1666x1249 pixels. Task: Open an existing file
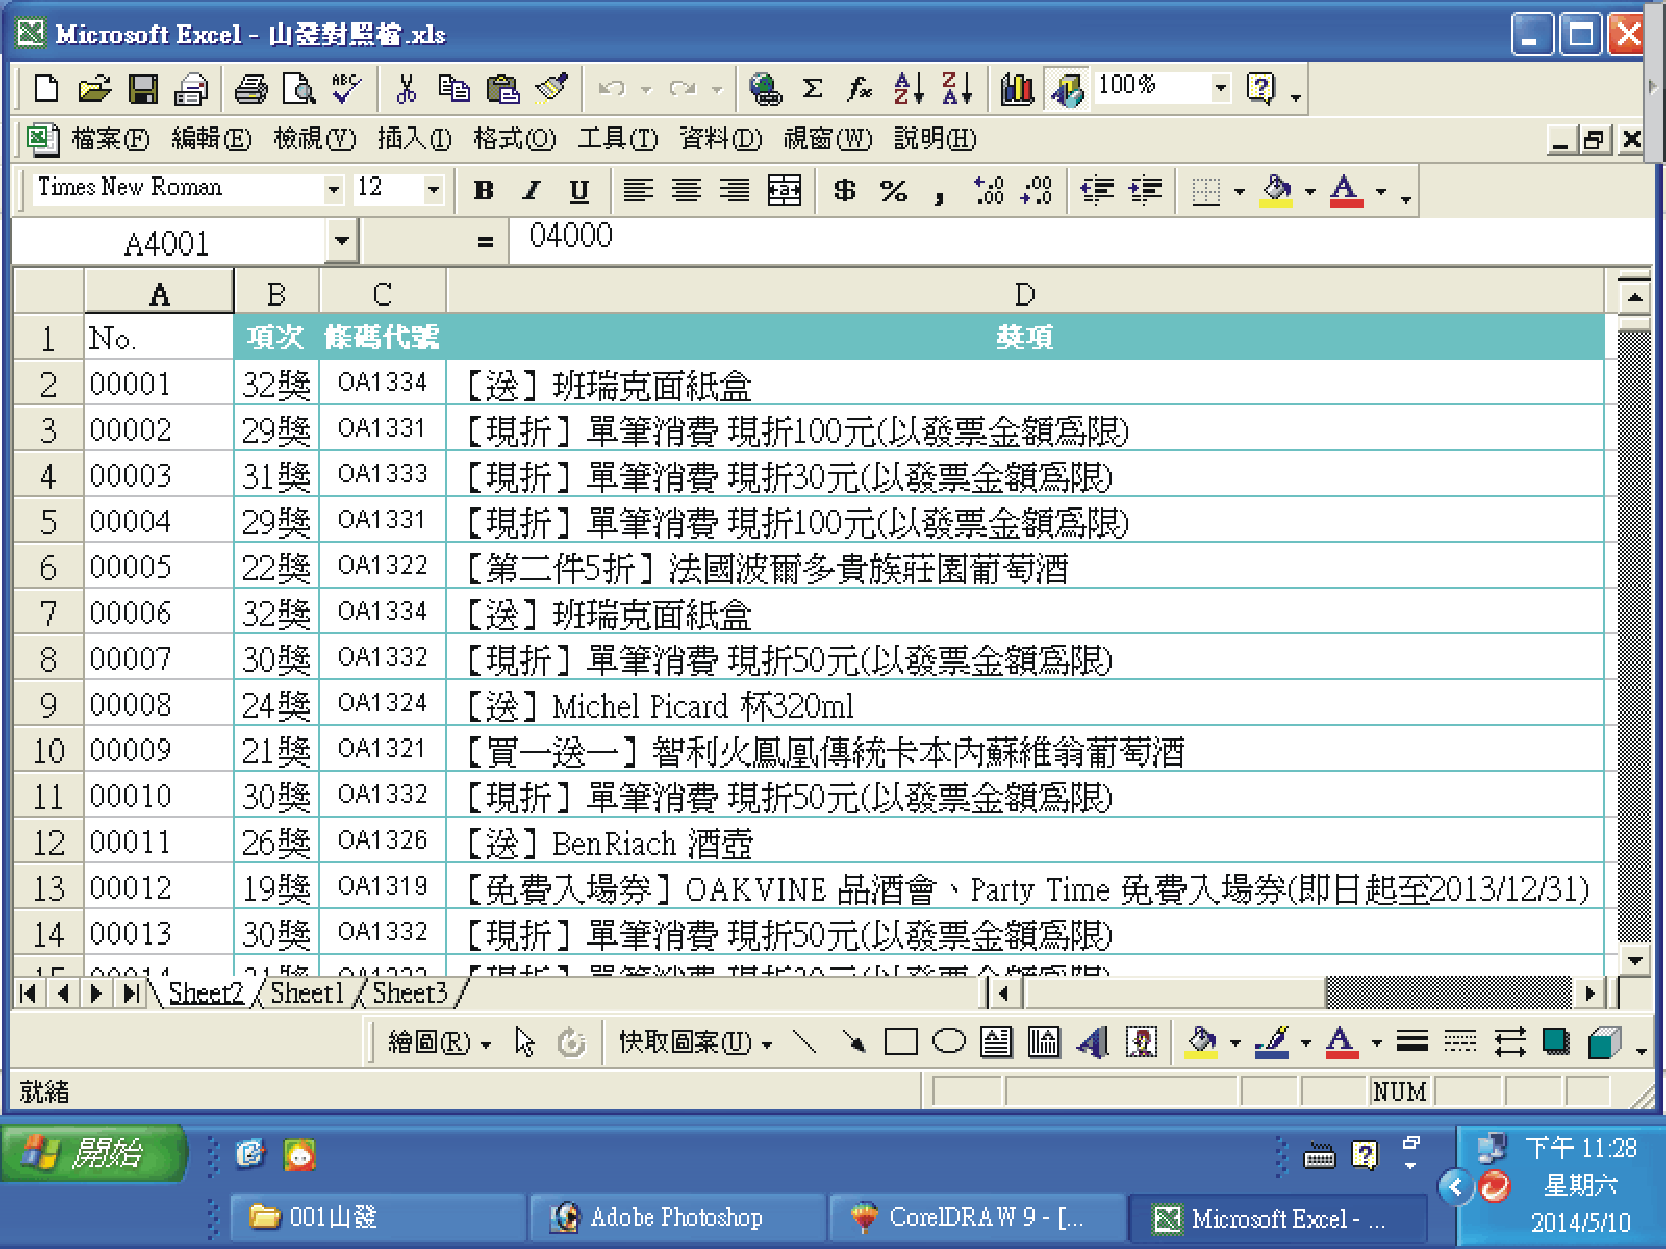[x=94, y=89]
